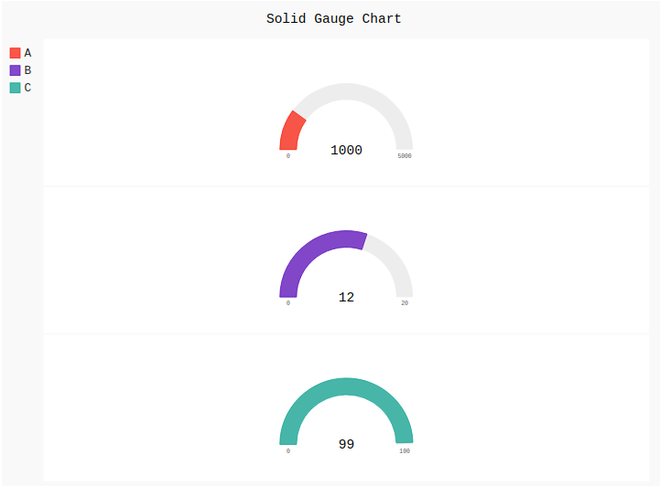Toggle series A via its legend label
Screen dimensions: 660x486
(x=28, y=53)
